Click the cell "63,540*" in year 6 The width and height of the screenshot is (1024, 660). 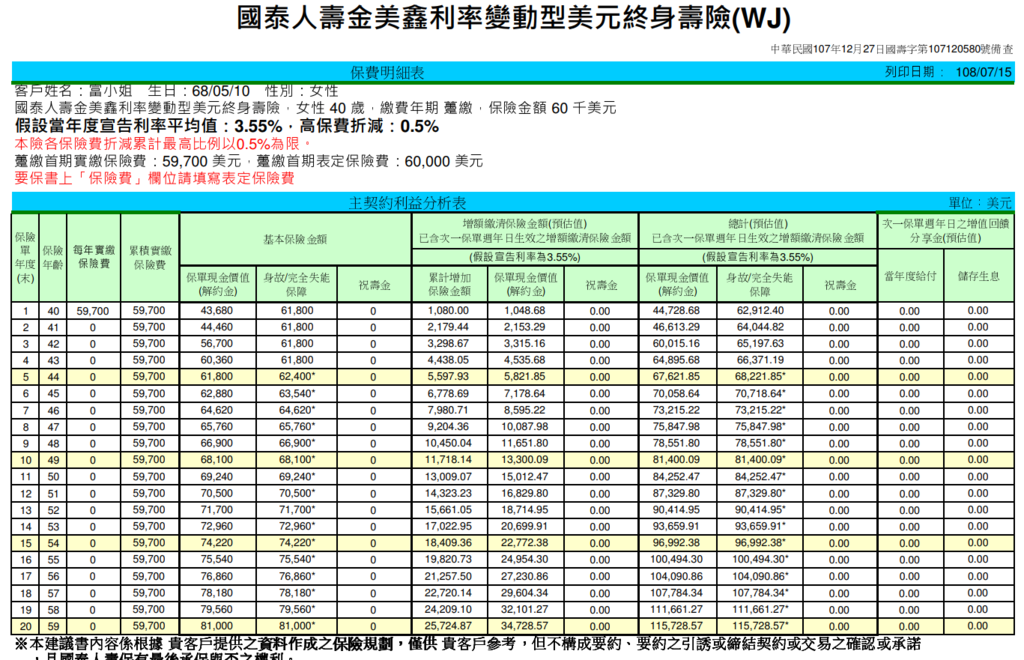tap(297, 394)
